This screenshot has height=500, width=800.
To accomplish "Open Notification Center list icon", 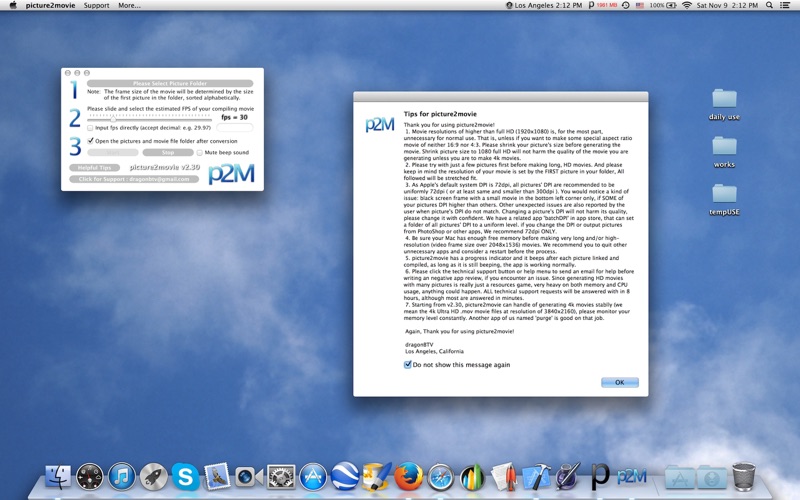I will [785, 5].
